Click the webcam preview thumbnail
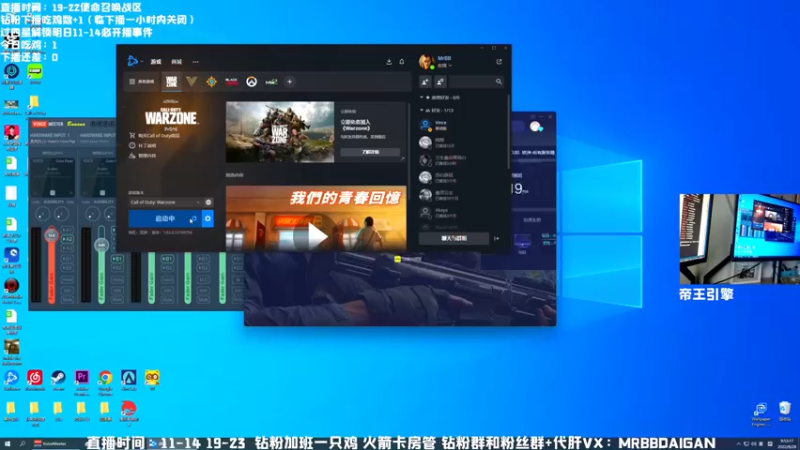This screenshot has height=450, width=800. point(739,239)
